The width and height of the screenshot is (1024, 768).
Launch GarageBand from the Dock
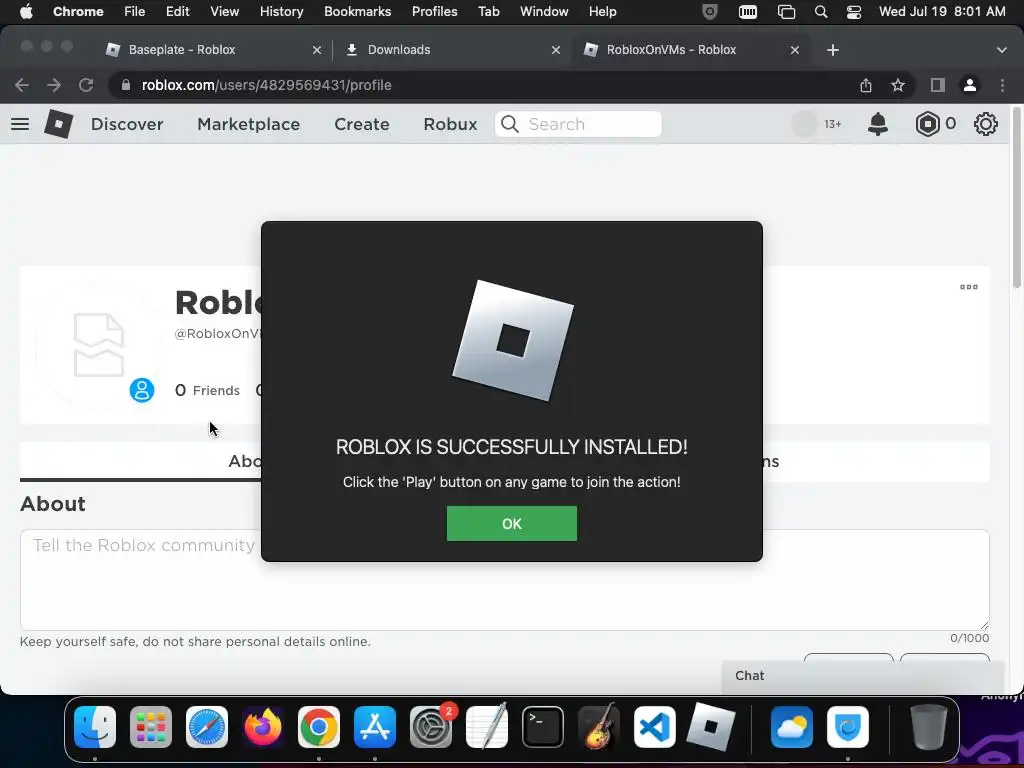tap(599, 727)
